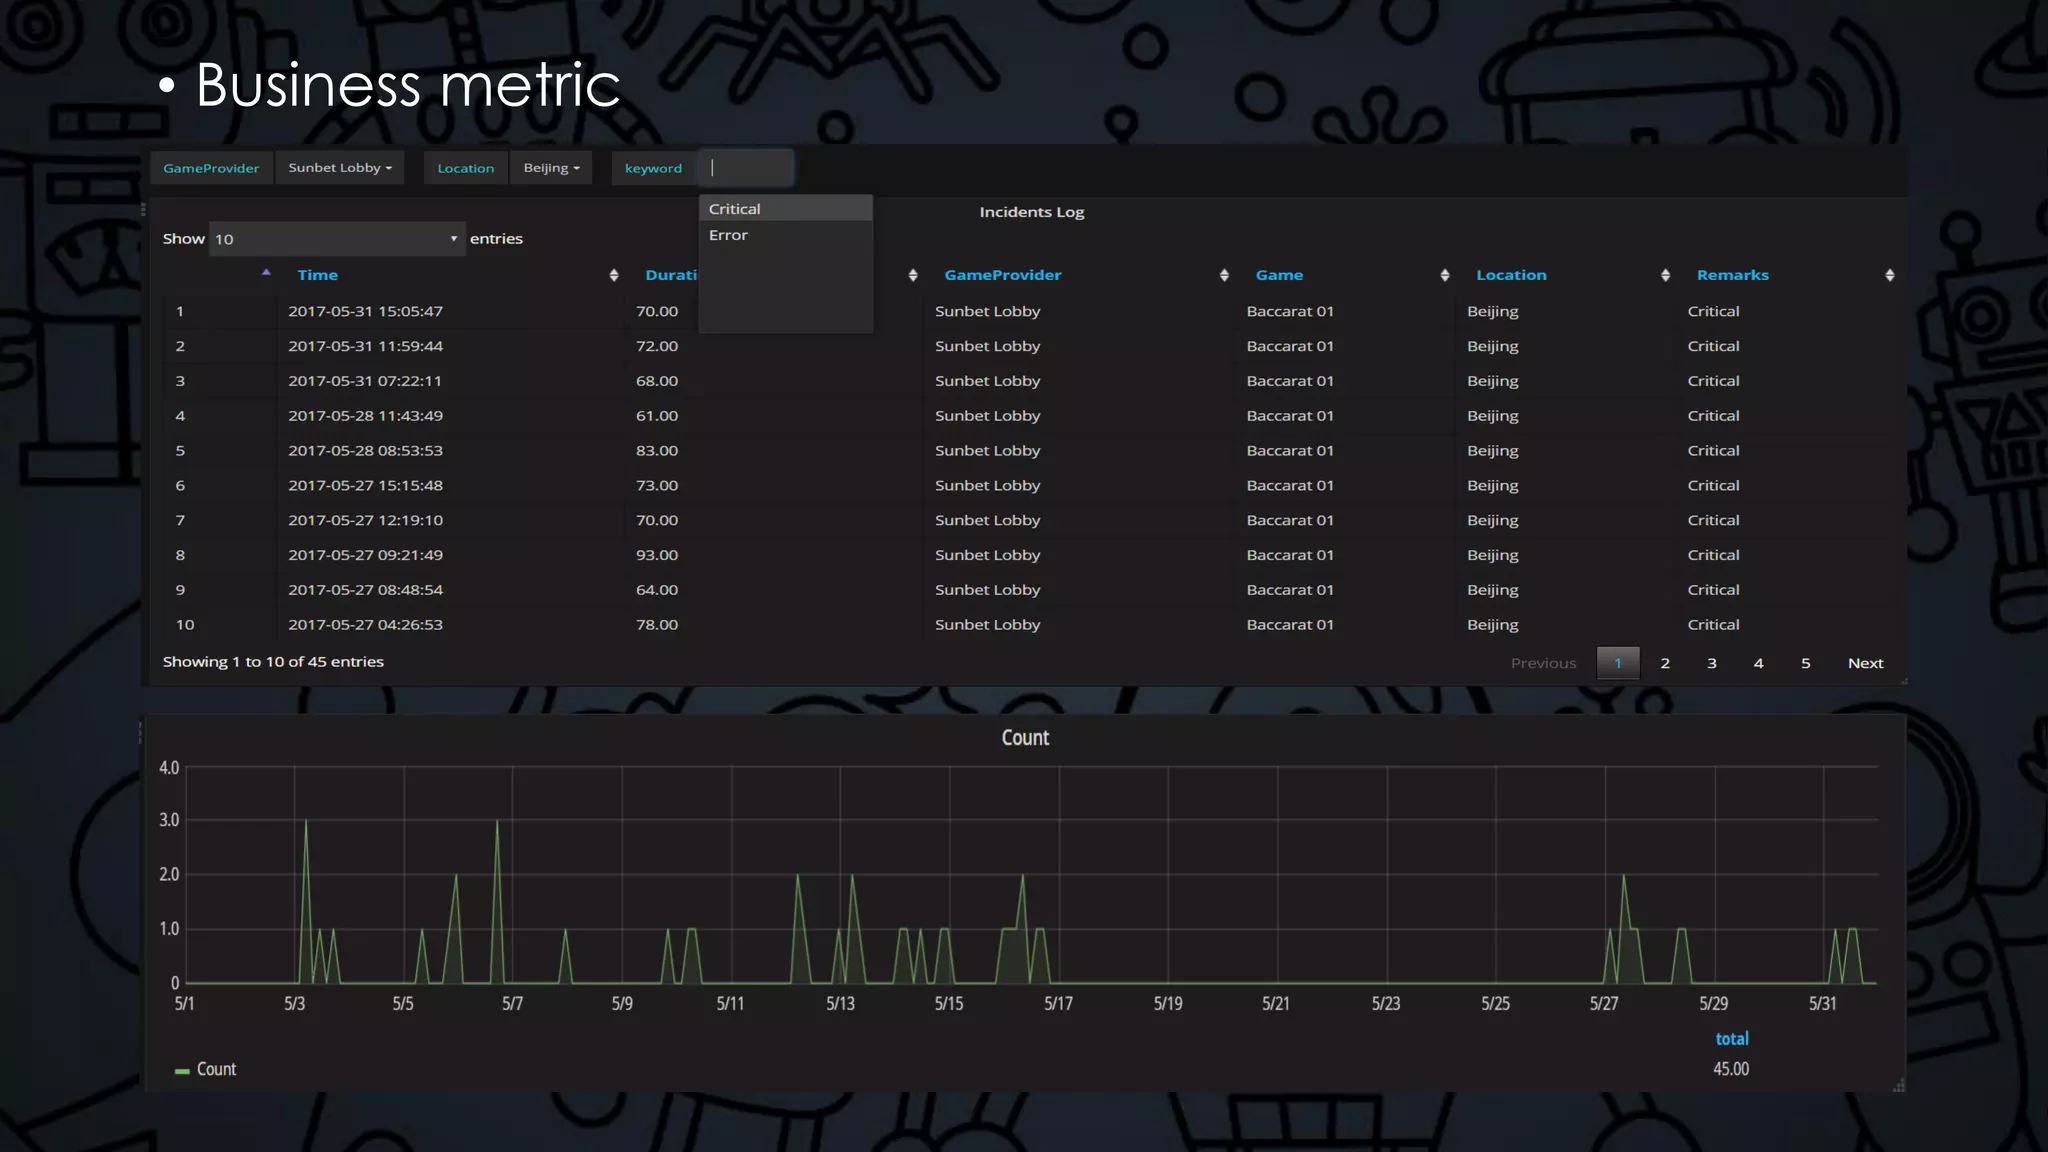Click the Game column sort icon
Screen dimensions: 2048x1152
tap(1444, 275)
